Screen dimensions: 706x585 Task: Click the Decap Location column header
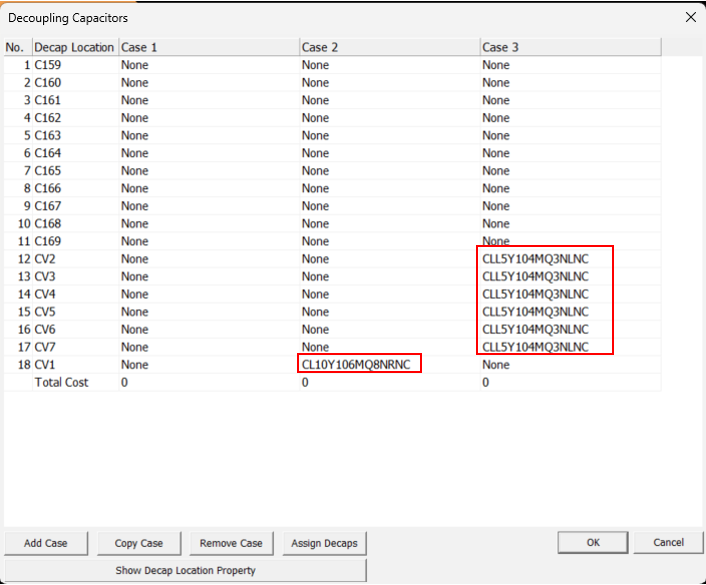pos(74,47)
